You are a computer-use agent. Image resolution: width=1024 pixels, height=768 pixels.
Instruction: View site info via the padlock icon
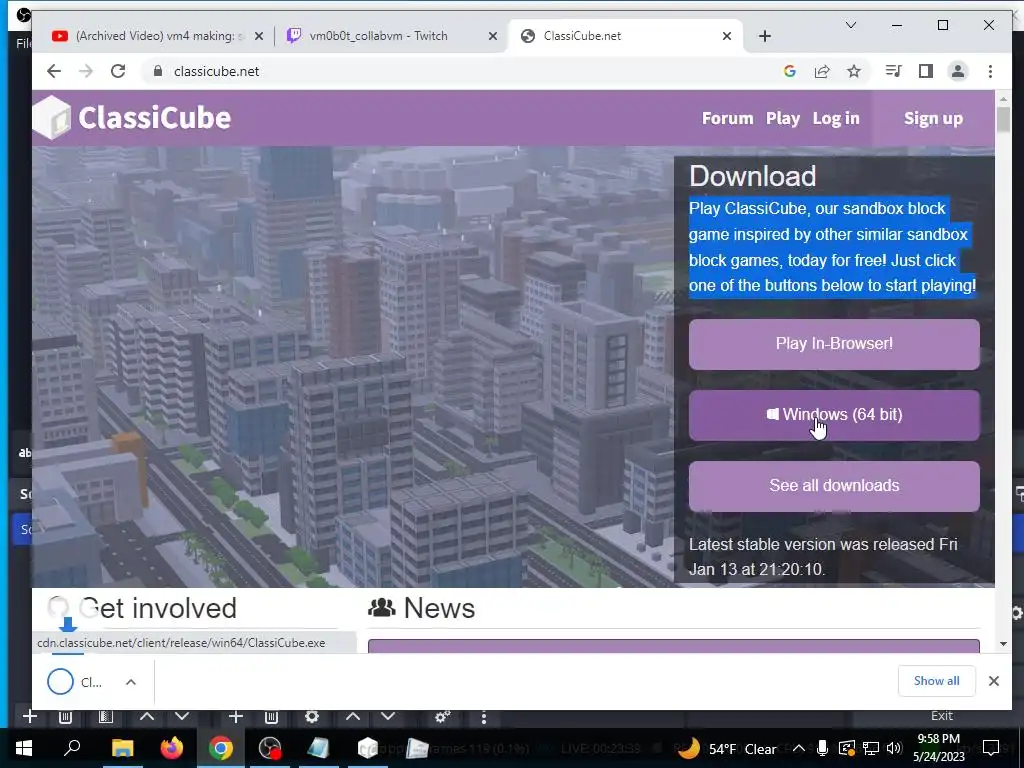[157, 71]
